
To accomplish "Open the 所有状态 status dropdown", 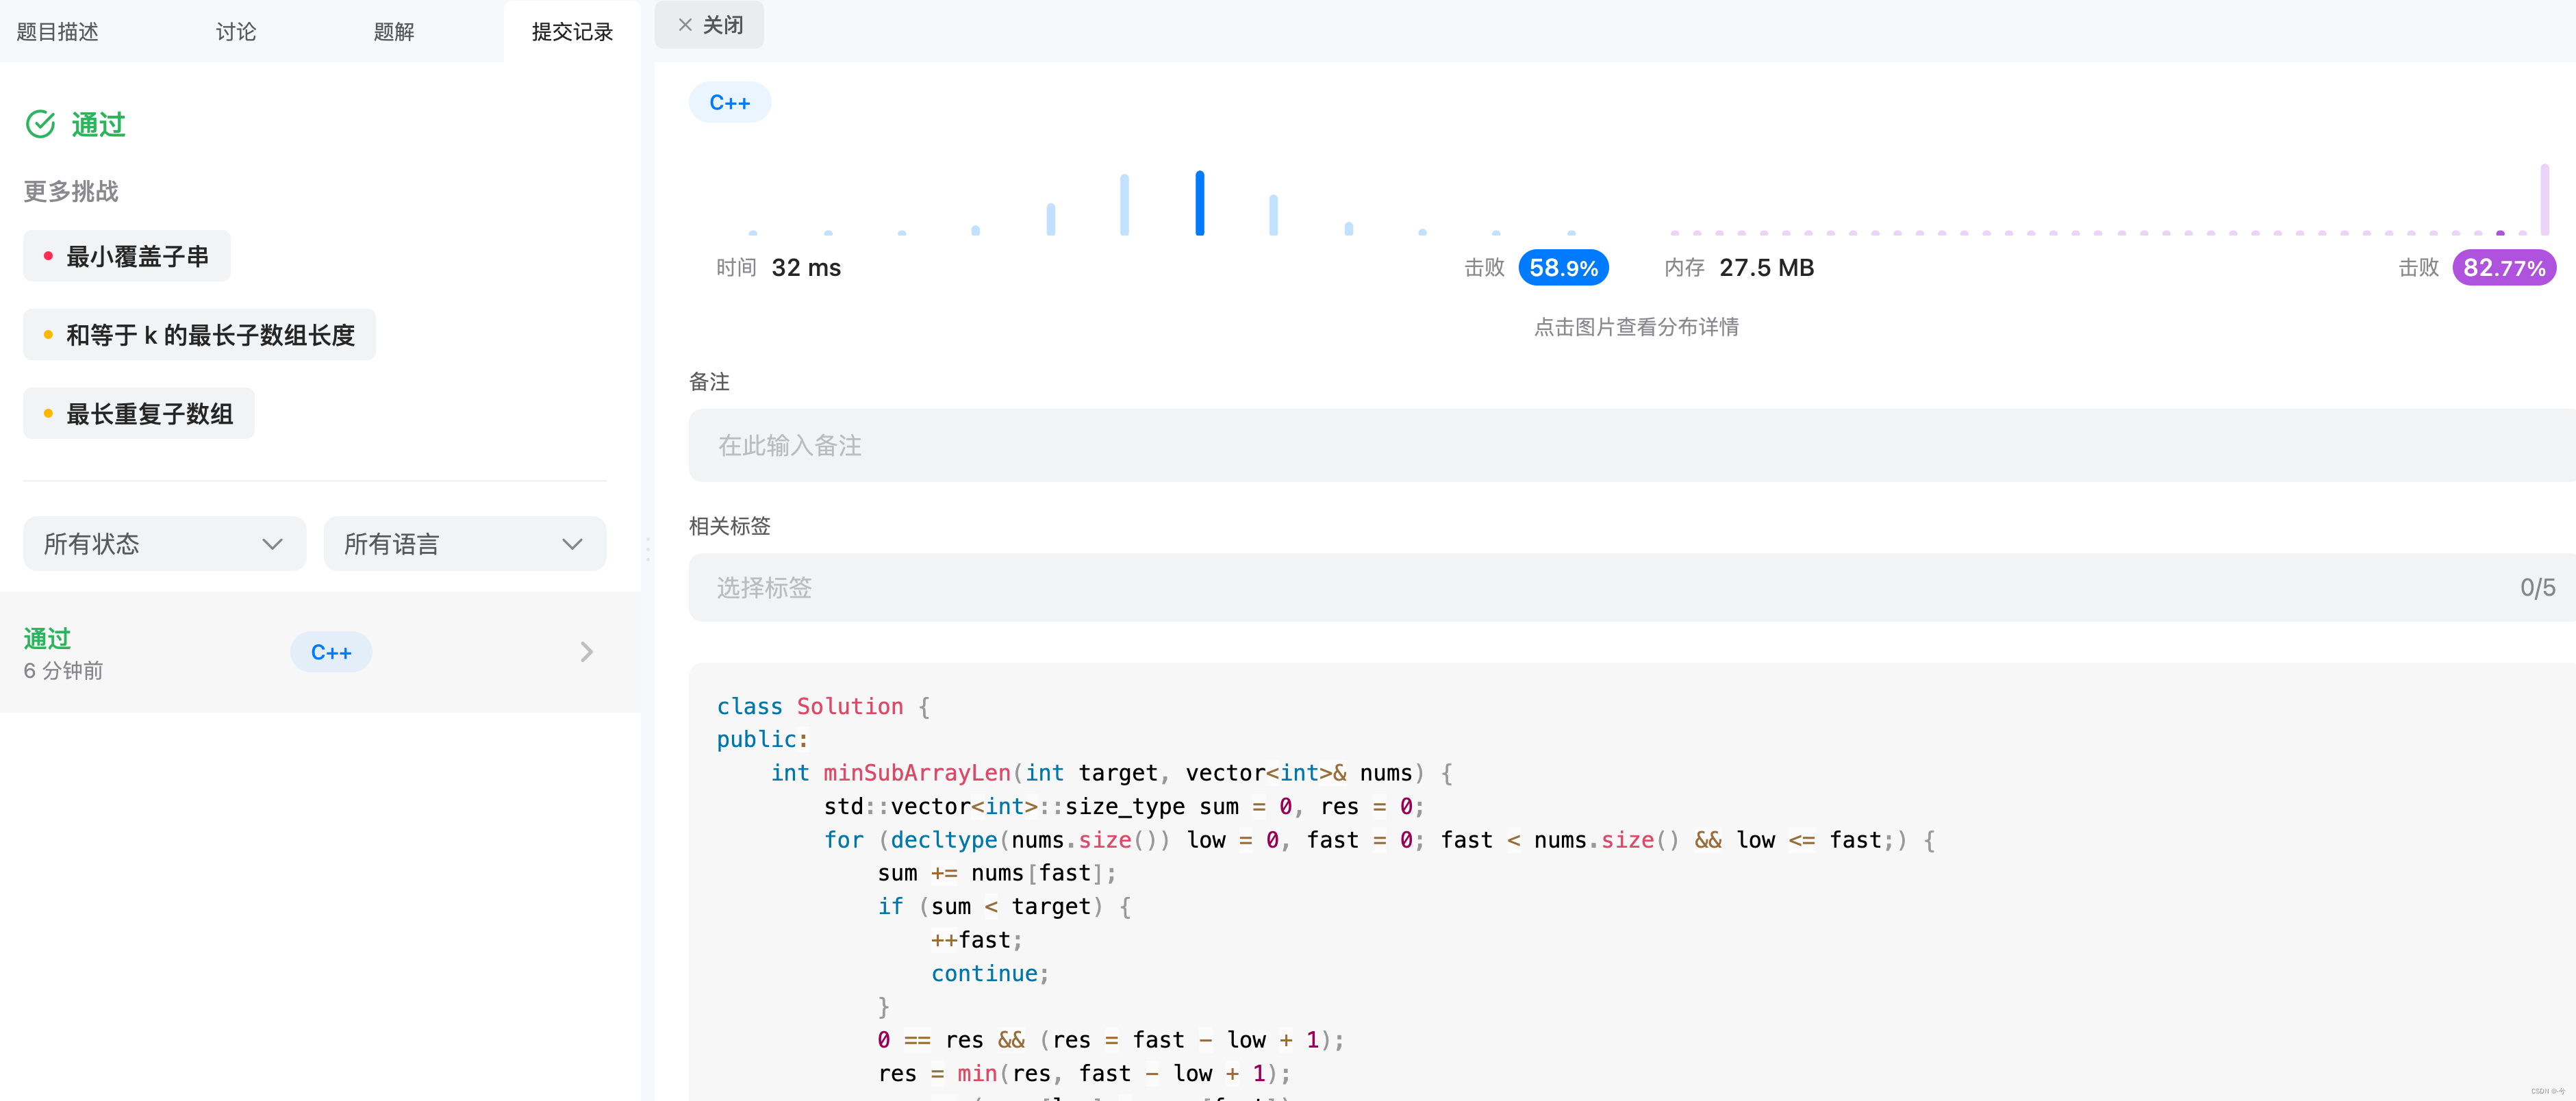I will pyautogui.click(x=164, y=544).
